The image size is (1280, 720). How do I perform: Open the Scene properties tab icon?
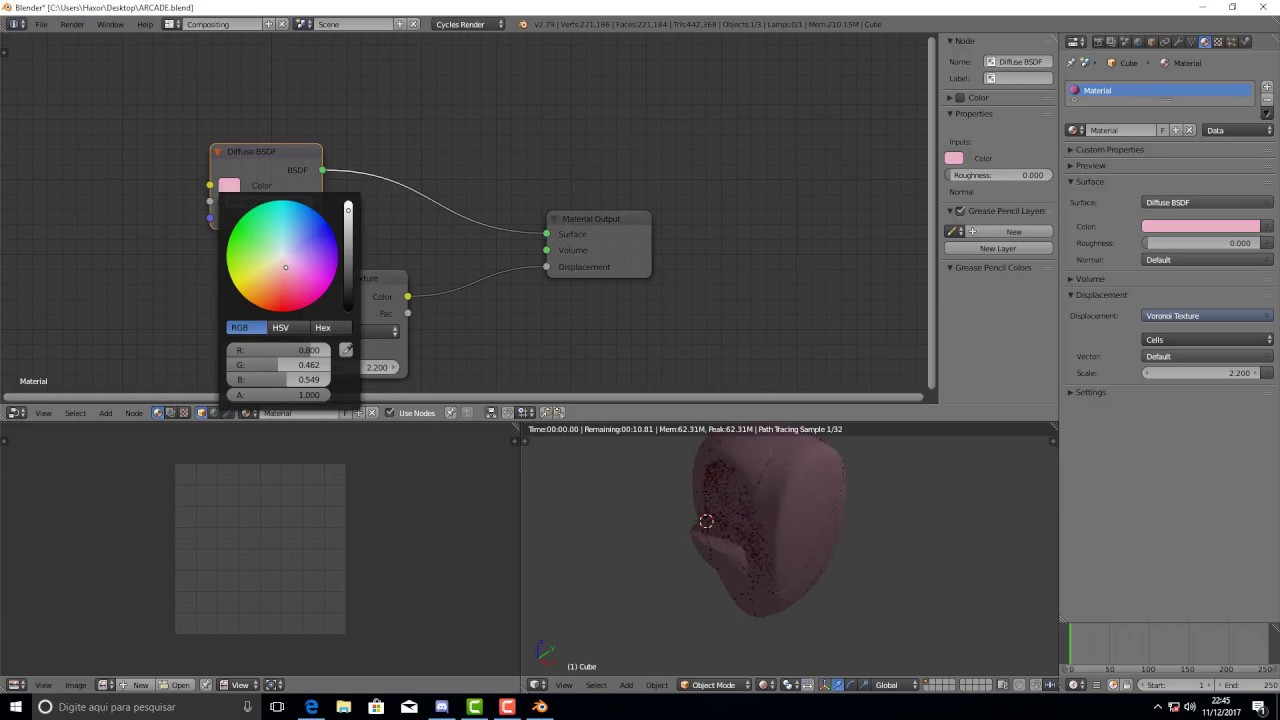[x=1124, y=42]
